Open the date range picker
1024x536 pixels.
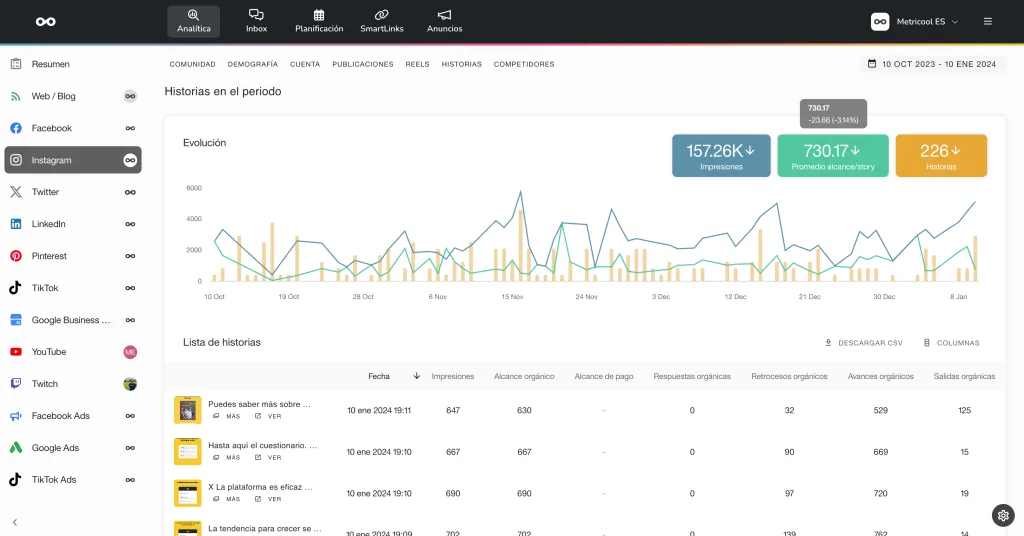[932, 64]
